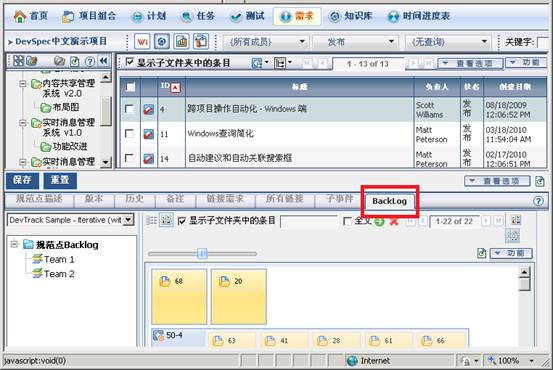The image size is (553, 370).
Task: Click the red X clear search icon
Action: click(394, 222)
